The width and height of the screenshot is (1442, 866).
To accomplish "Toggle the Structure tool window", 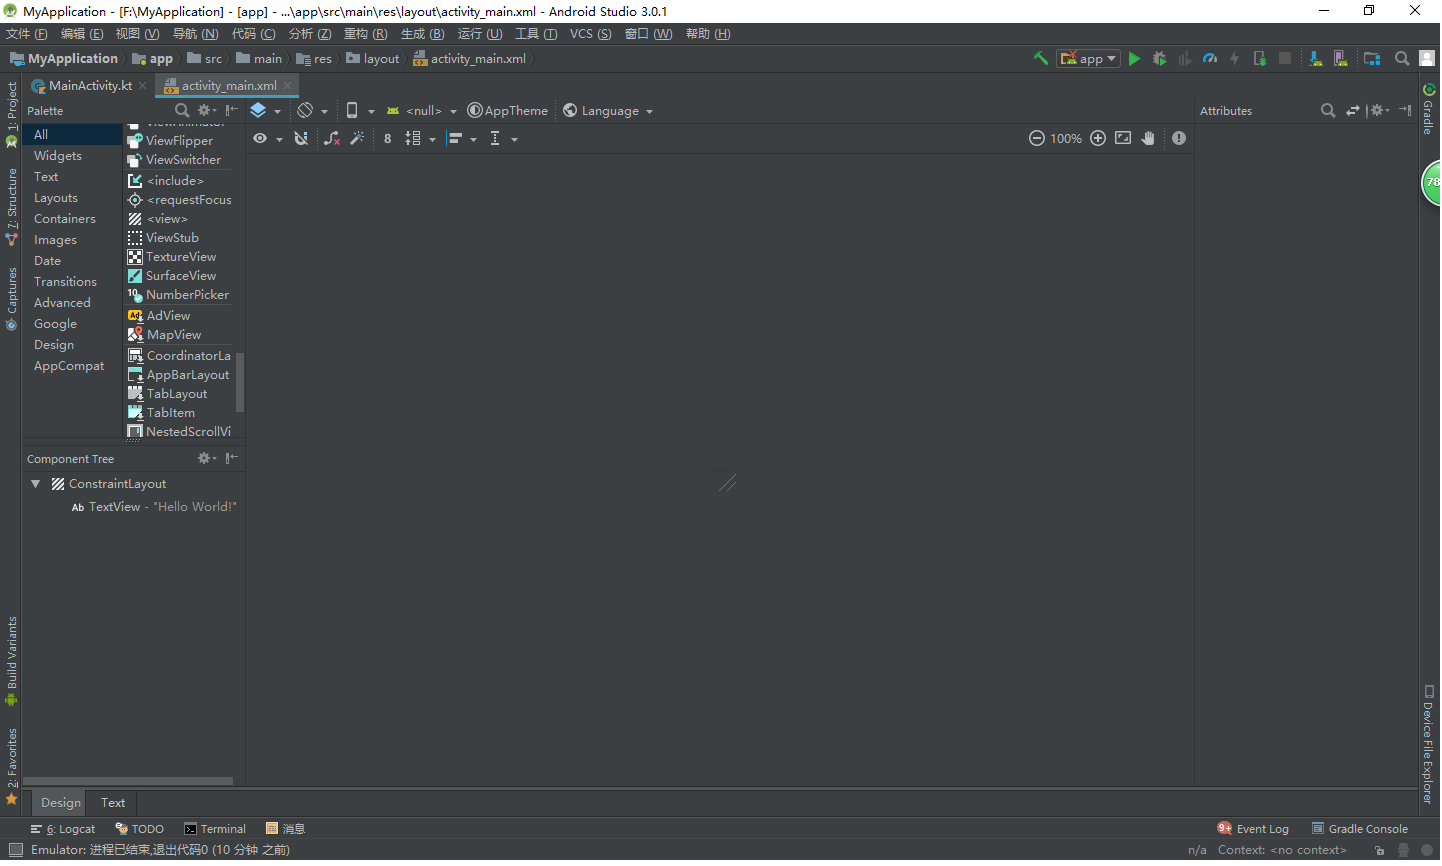I will (x=12, y=207).
